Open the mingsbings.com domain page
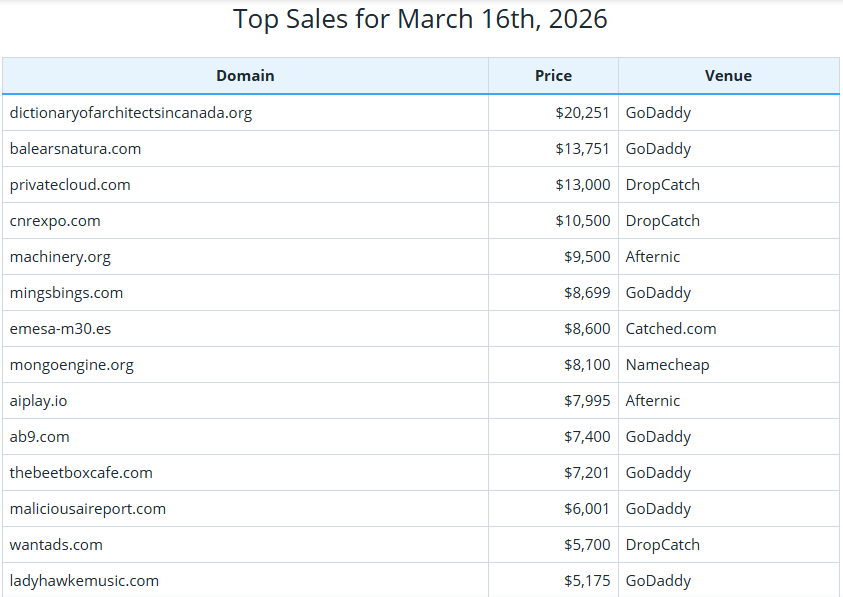This screenshot has width=843, height=597. (x=64, y=292)
